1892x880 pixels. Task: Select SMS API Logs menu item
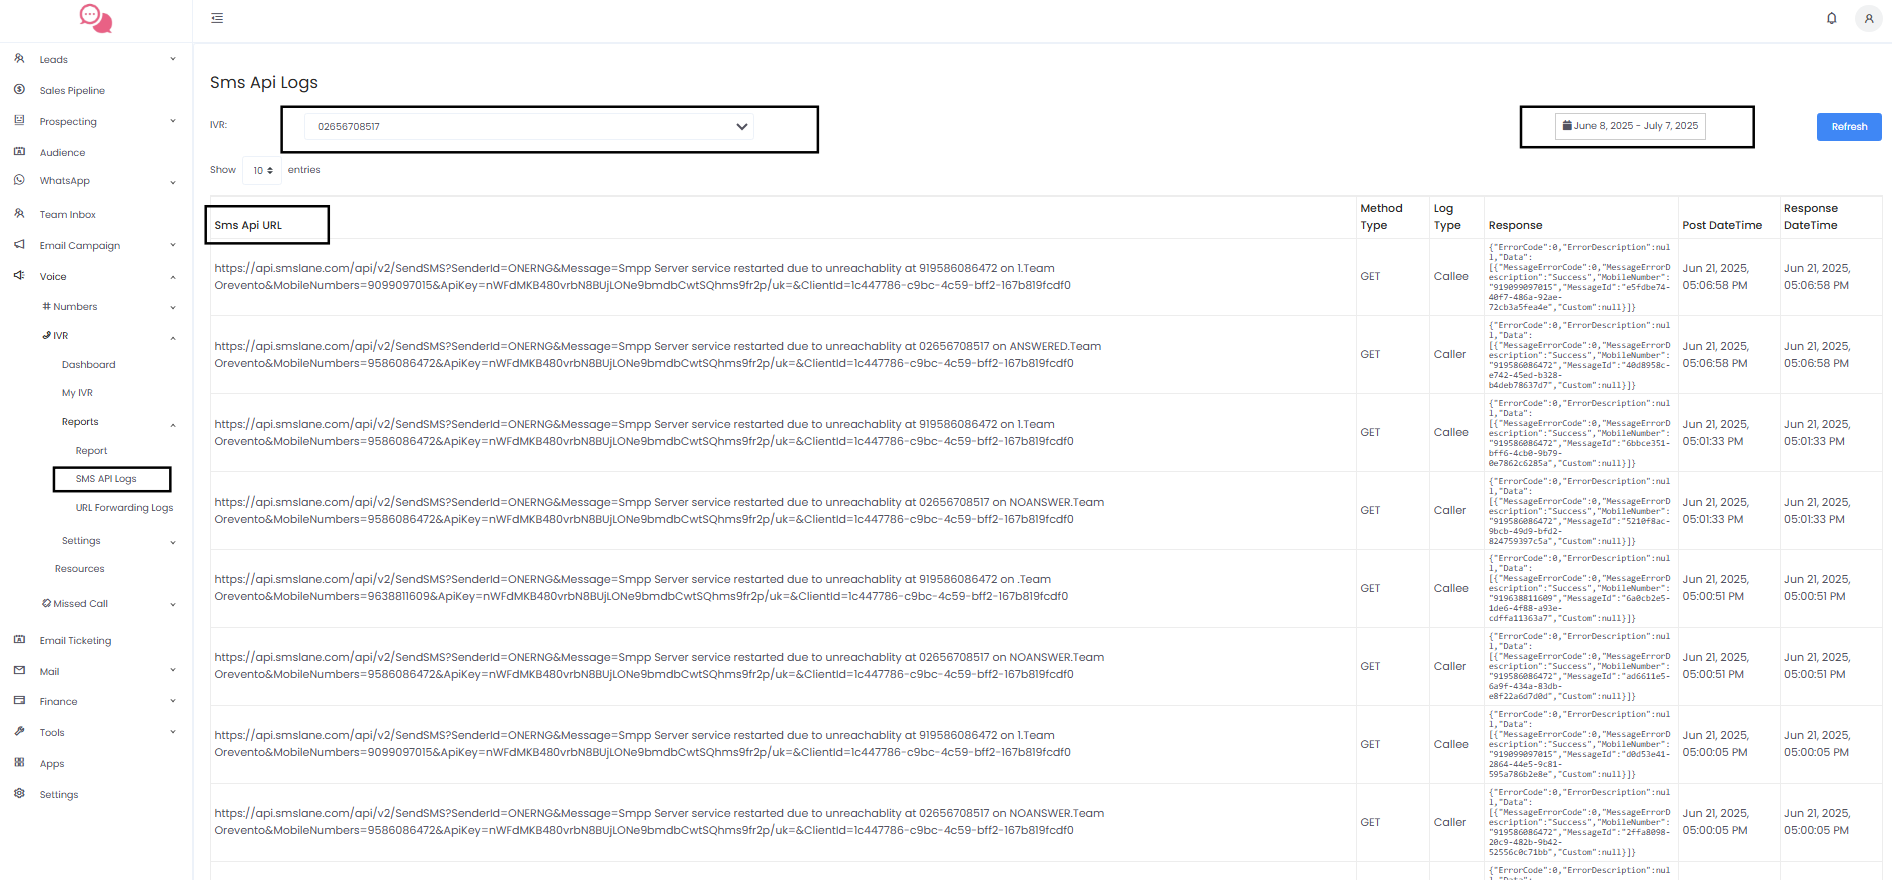106,479
